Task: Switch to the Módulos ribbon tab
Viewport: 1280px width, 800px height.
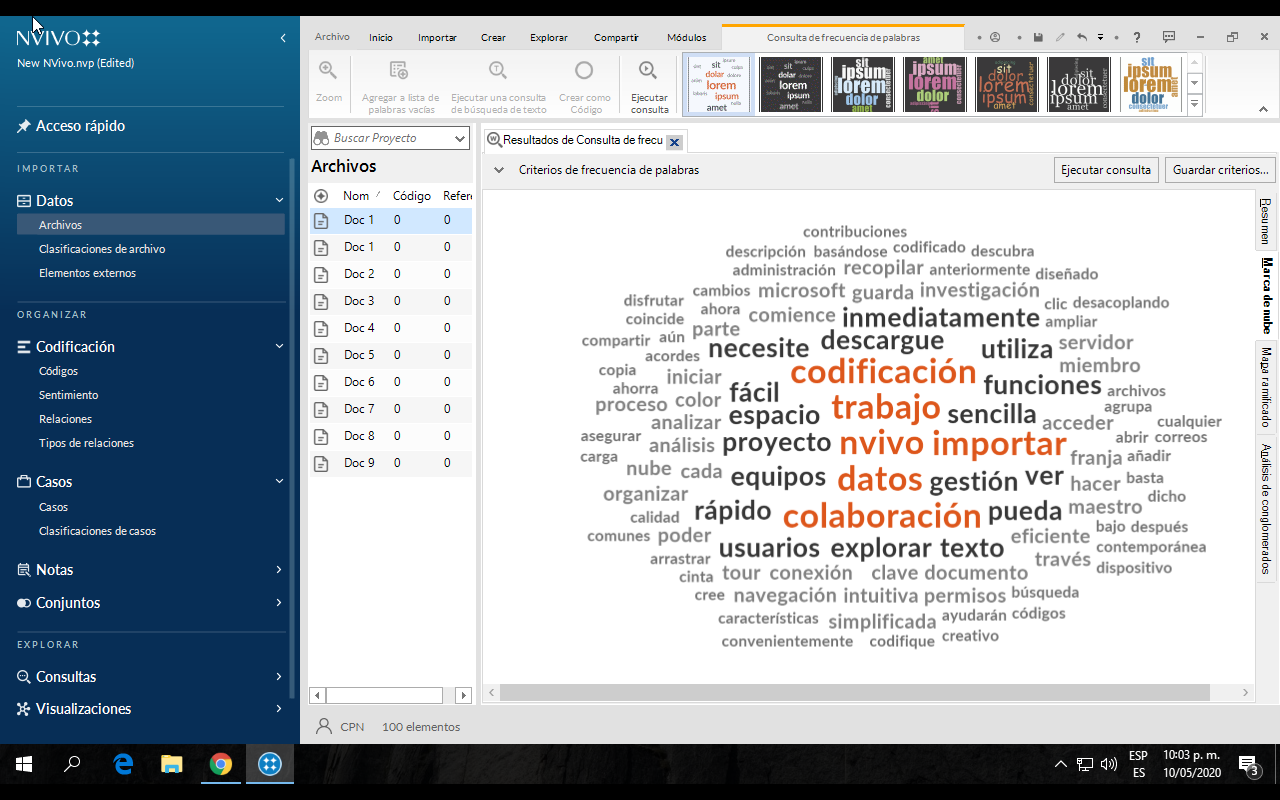Action: pyautogui.click(x=686, y=37)
